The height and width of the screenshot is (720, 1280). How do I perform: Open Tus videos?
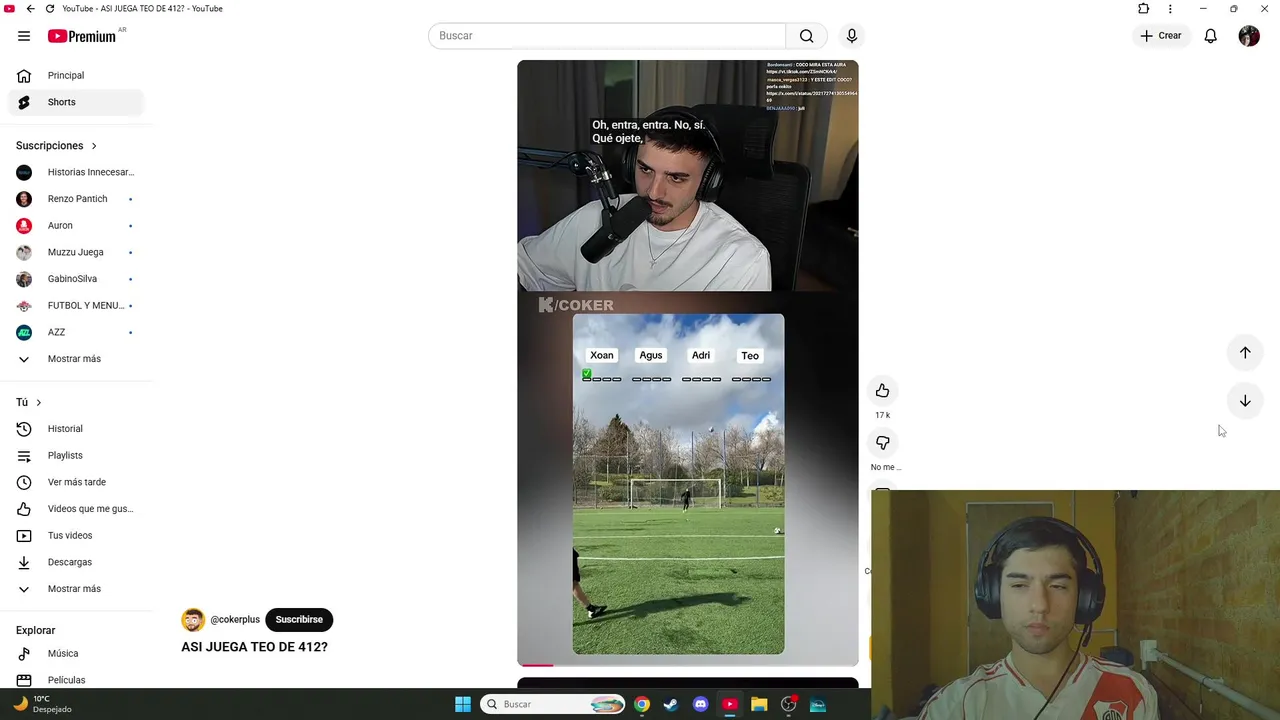(x=76, y=535)
